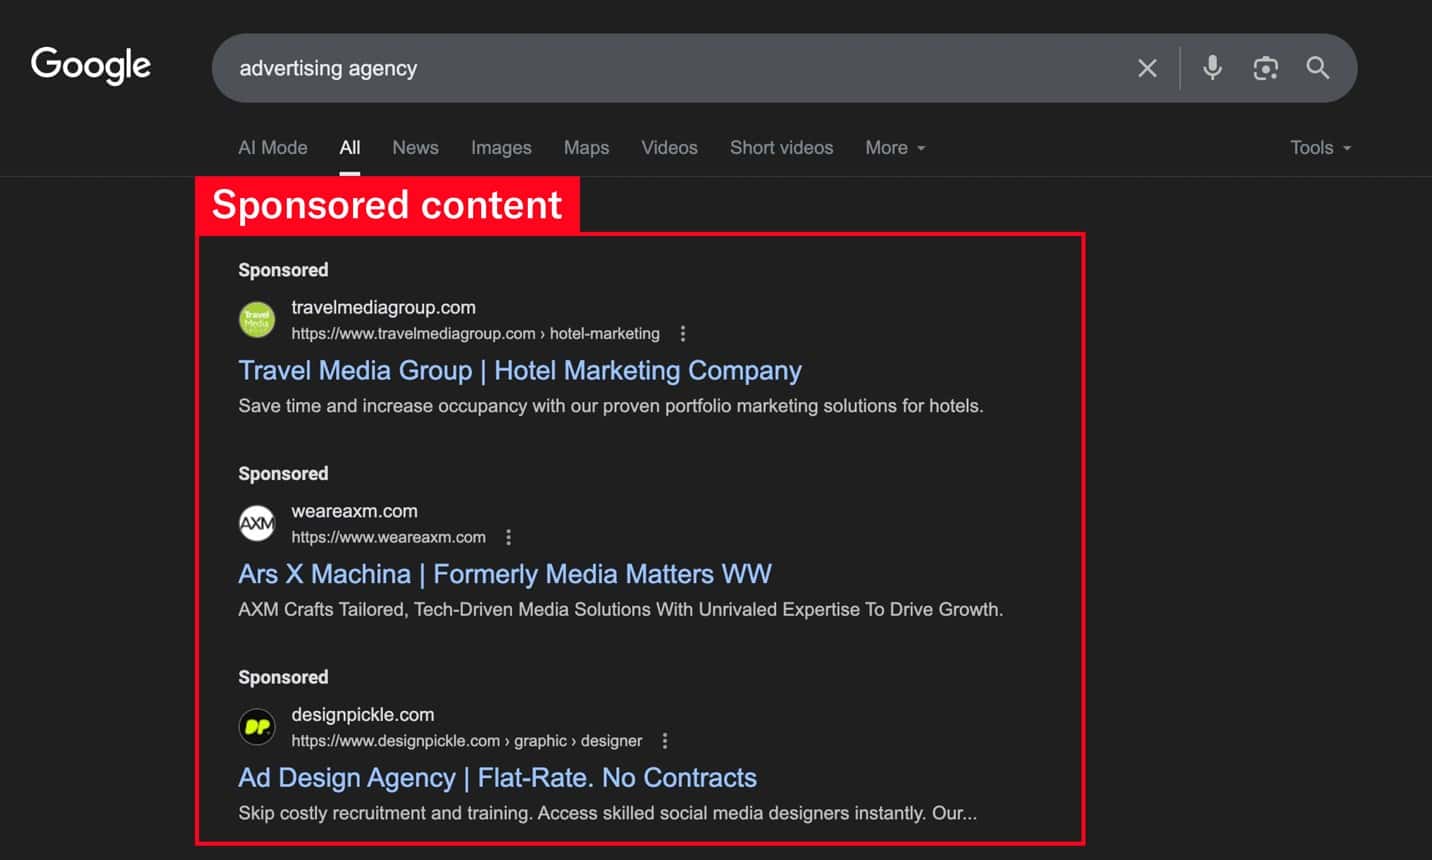Click 'Skip costly recruitment' description text

coord(607,813)
